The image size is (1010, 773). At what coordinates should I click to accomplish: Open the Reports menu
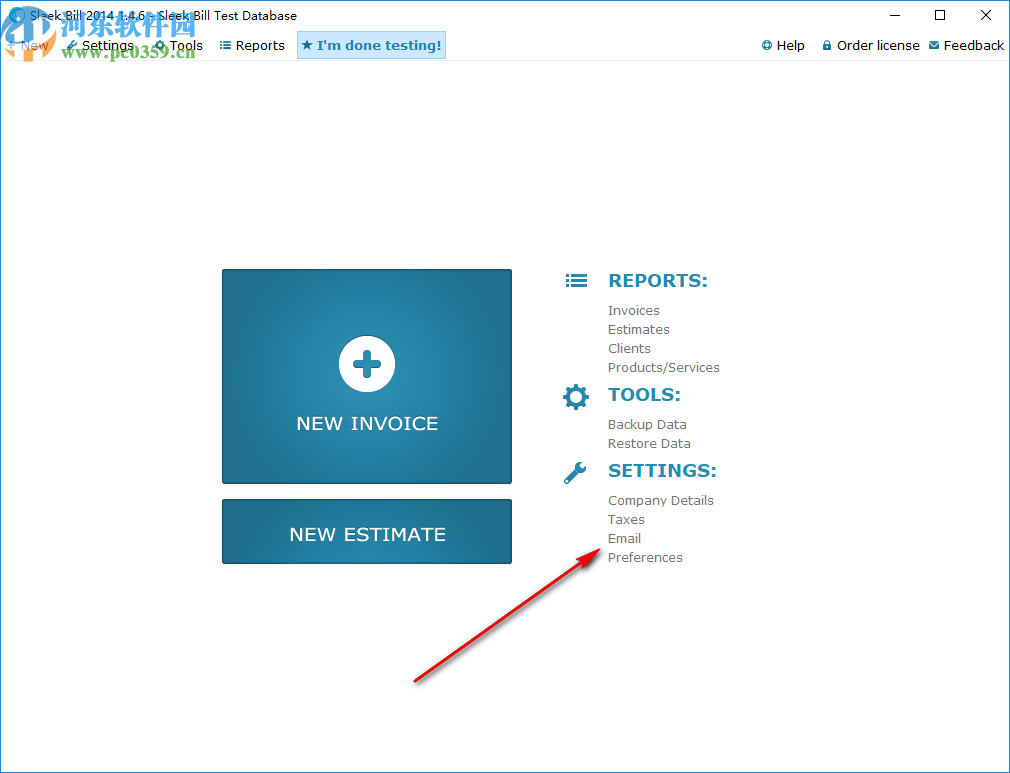[x=252, y=46]
